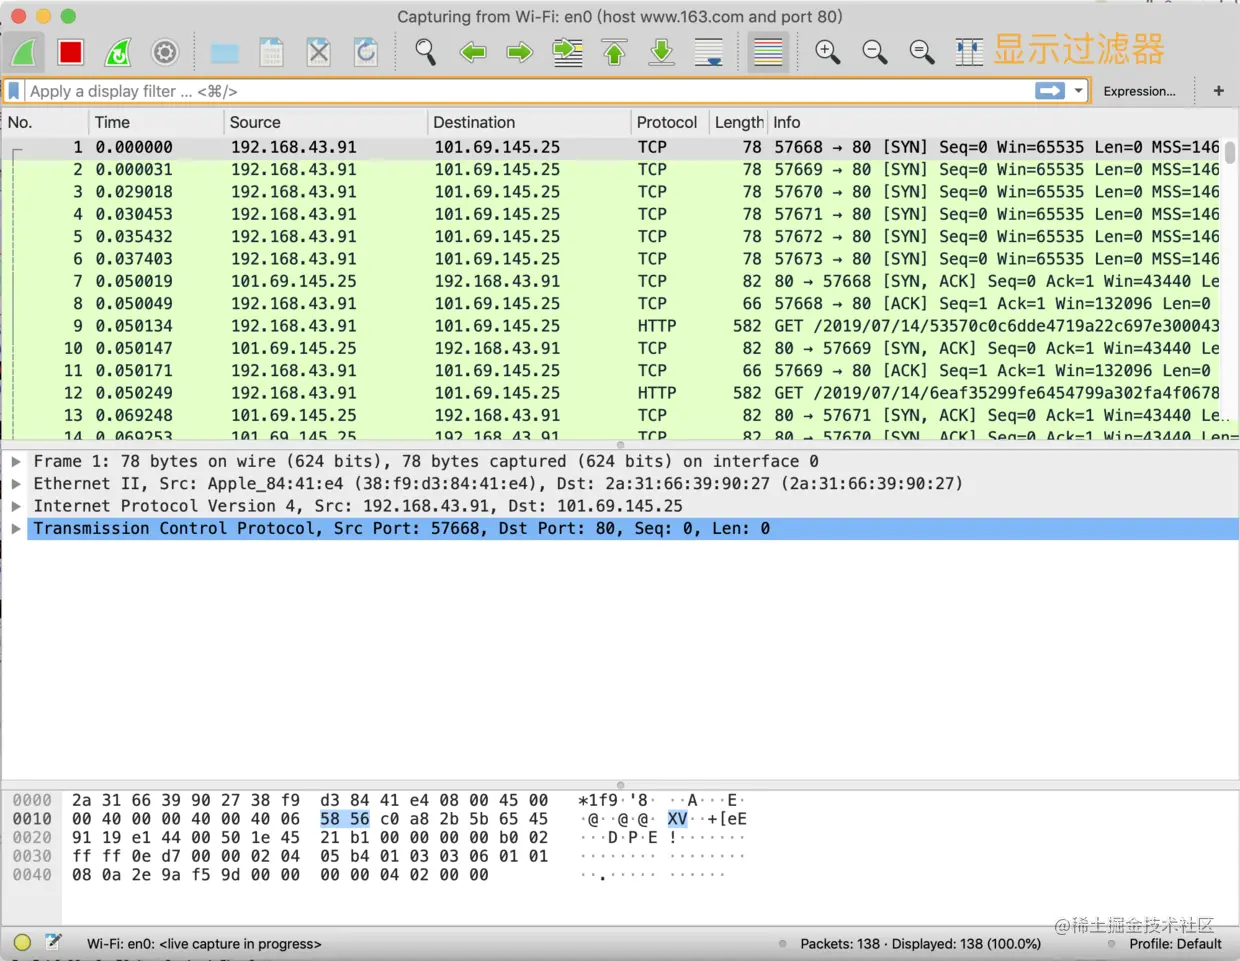Screen dimensions: 1240x961
Task: Click the display filter input field
Action: coord(530,91)
